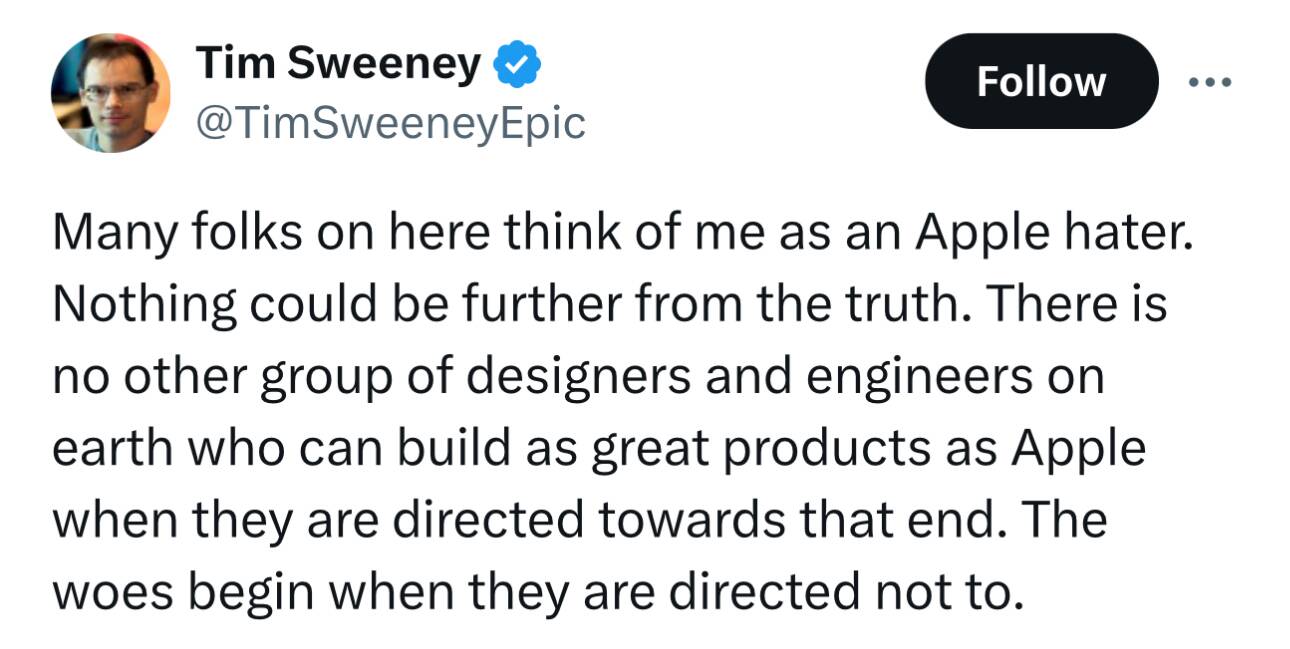Click the word "engineers" in the tweet

tap(910, 378)
